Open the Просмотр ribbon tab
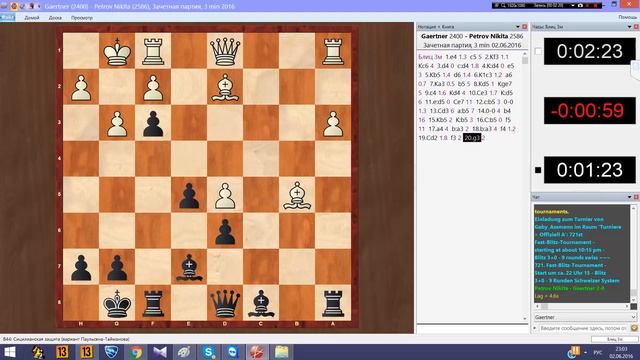Screen dimensions: 640x360 (x=82, y=18)
